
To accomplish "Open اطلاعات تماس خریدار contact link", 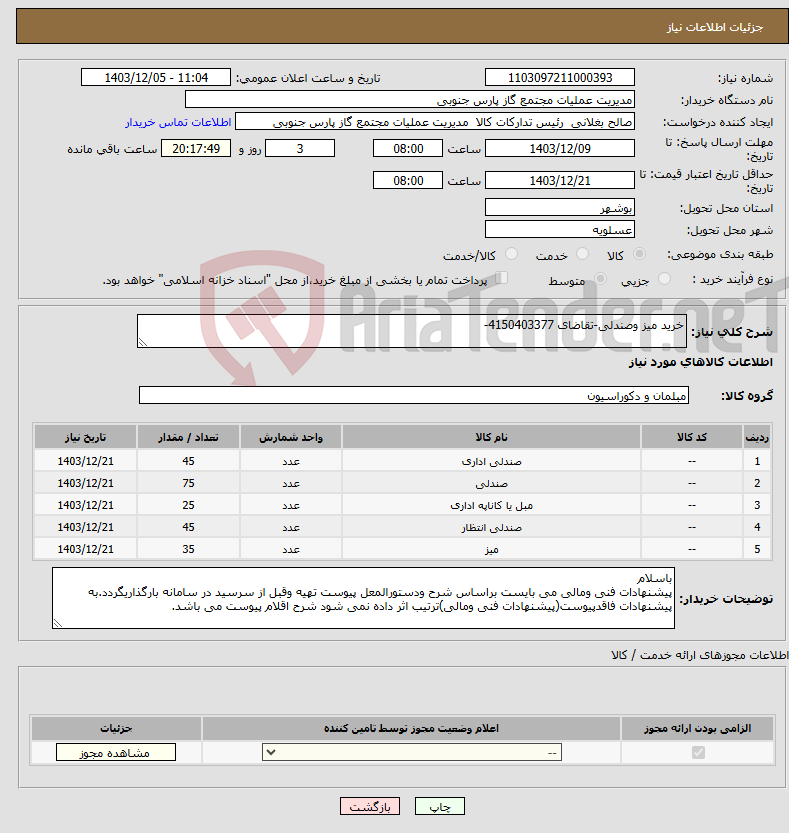I will click(179, 122).
